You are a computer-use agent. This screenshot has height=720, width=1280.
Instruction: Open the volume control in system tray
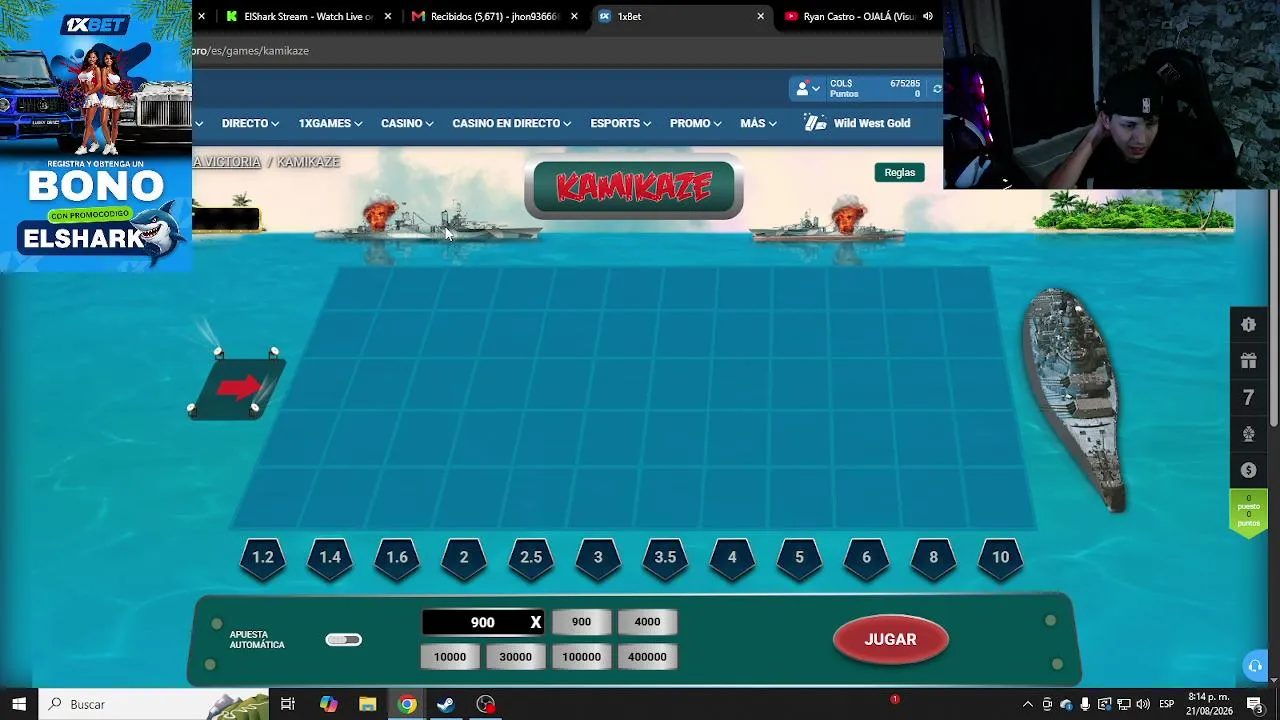coord(1142,704)
